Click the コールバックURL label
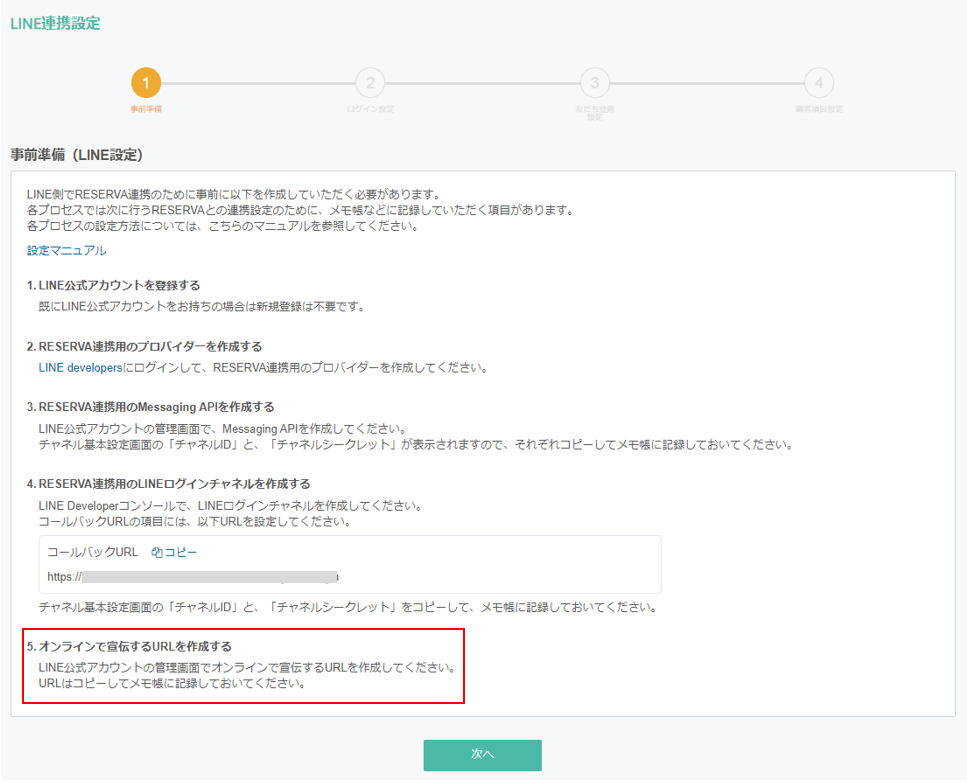 [x=92, y=552]
